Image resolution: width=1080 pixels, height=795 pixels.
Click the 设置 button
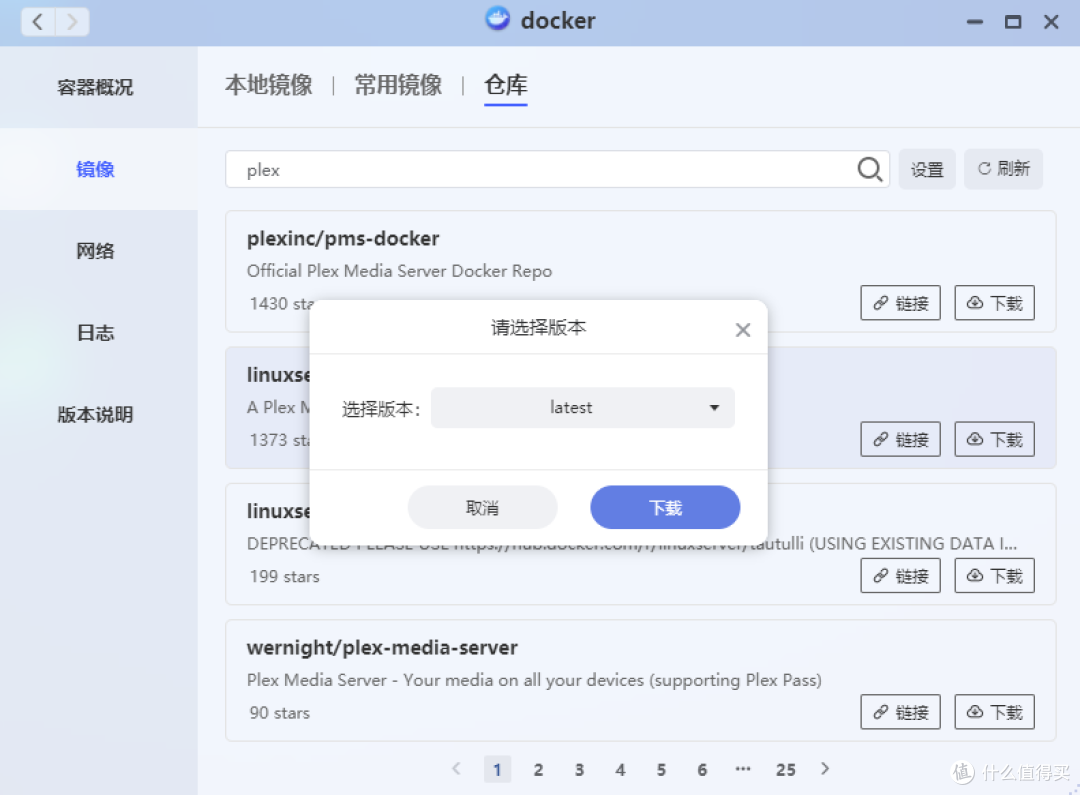point(927,169)
